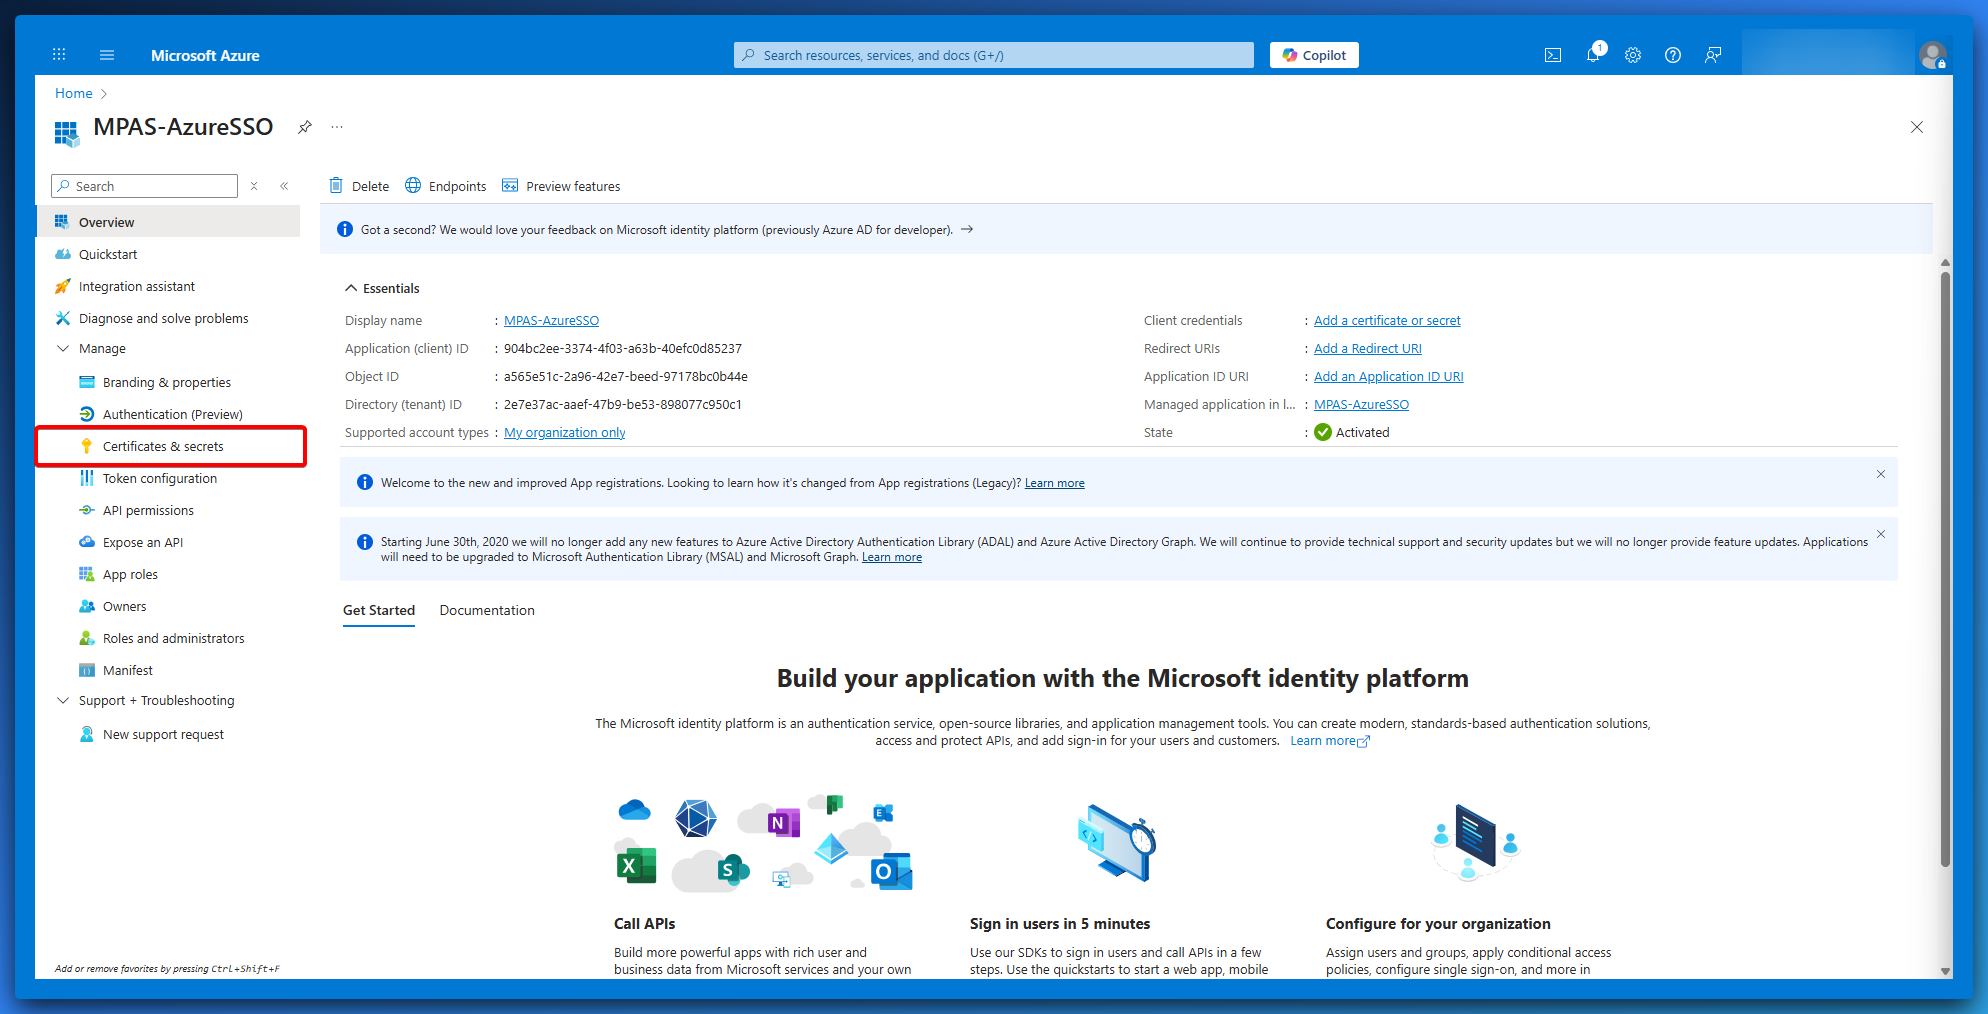Go to Home breadcrumb
The width and height of the screenshot is (1988, 1014).
click(x=74, y=93)
